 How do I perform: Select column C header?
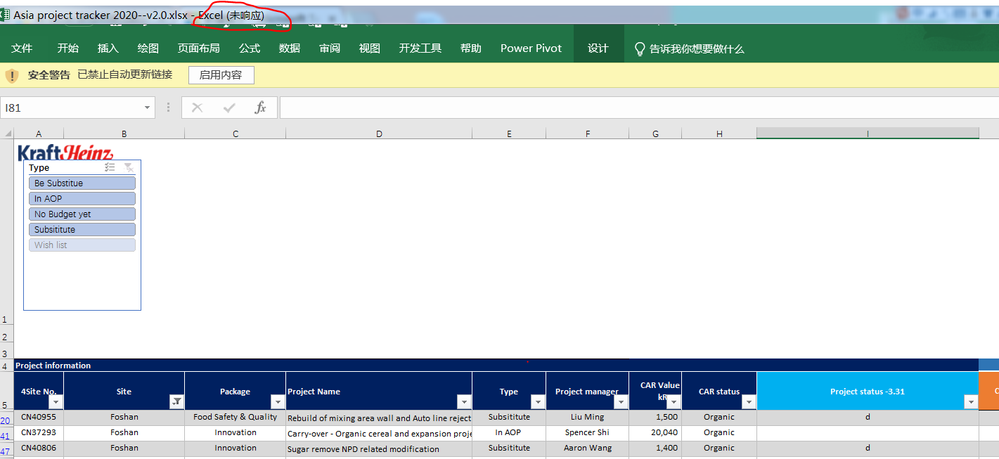point(235,133)
